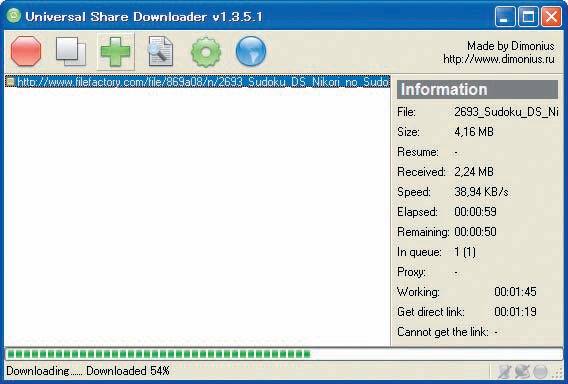Click the Received value 2,24 MB
568x384 pixels.
click(474, 172)
